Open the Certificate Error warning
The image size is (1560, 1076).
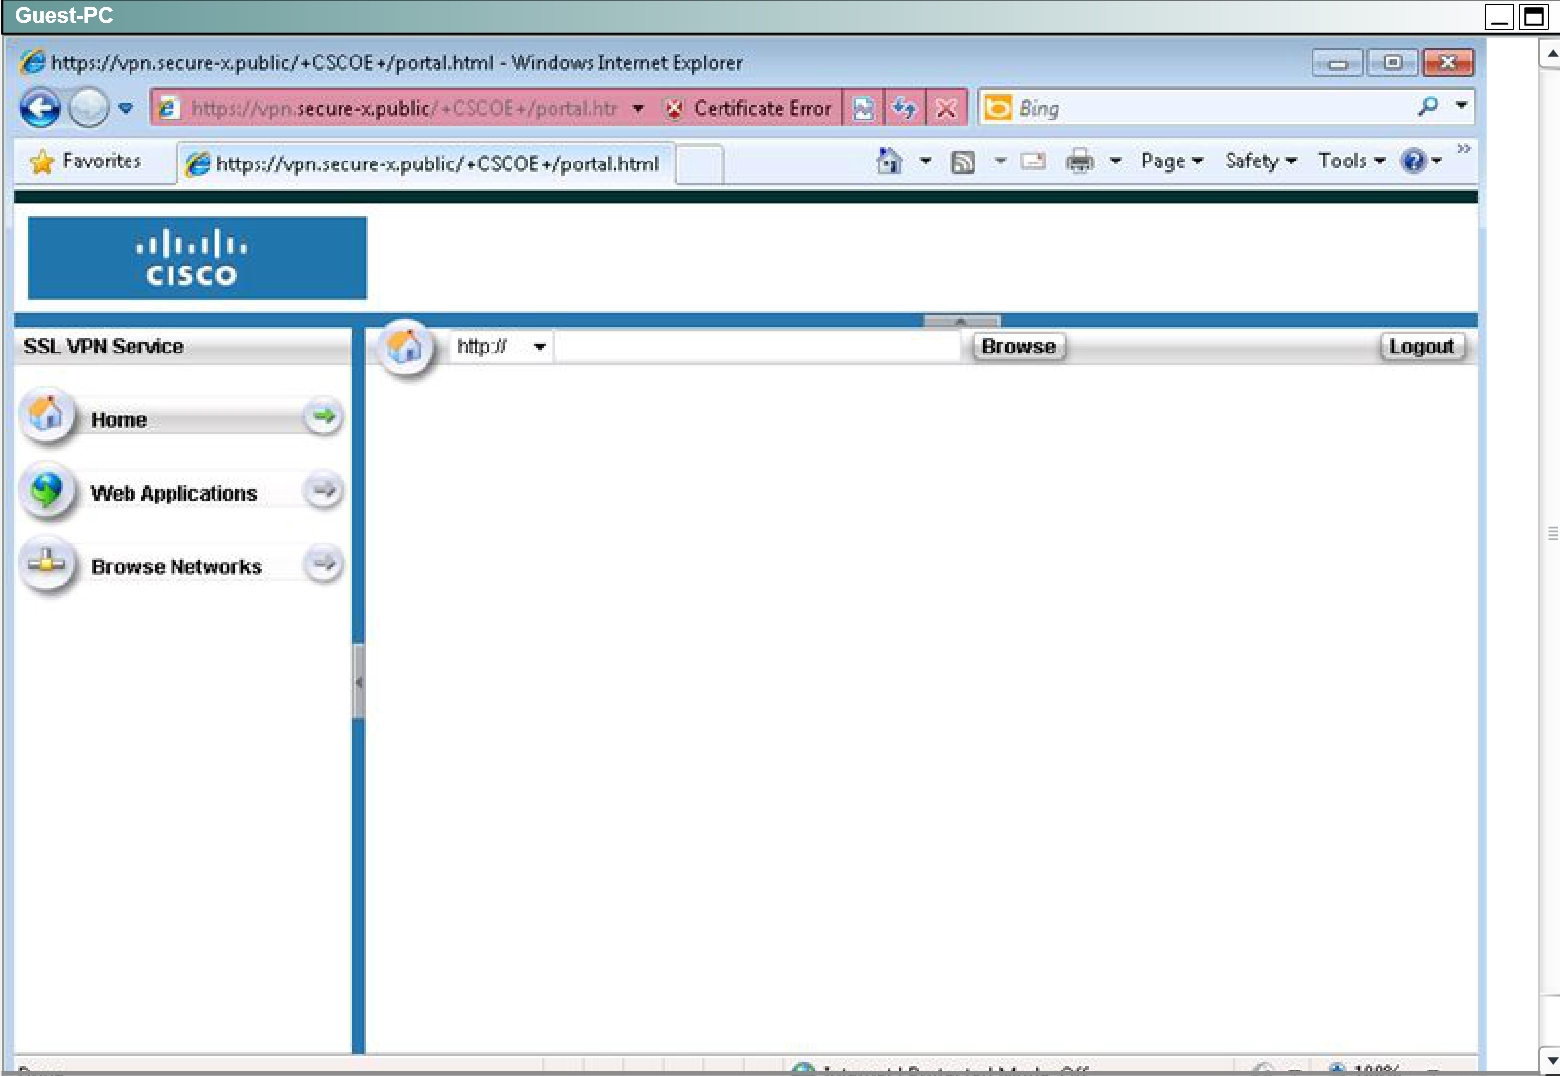click(750, 108)
